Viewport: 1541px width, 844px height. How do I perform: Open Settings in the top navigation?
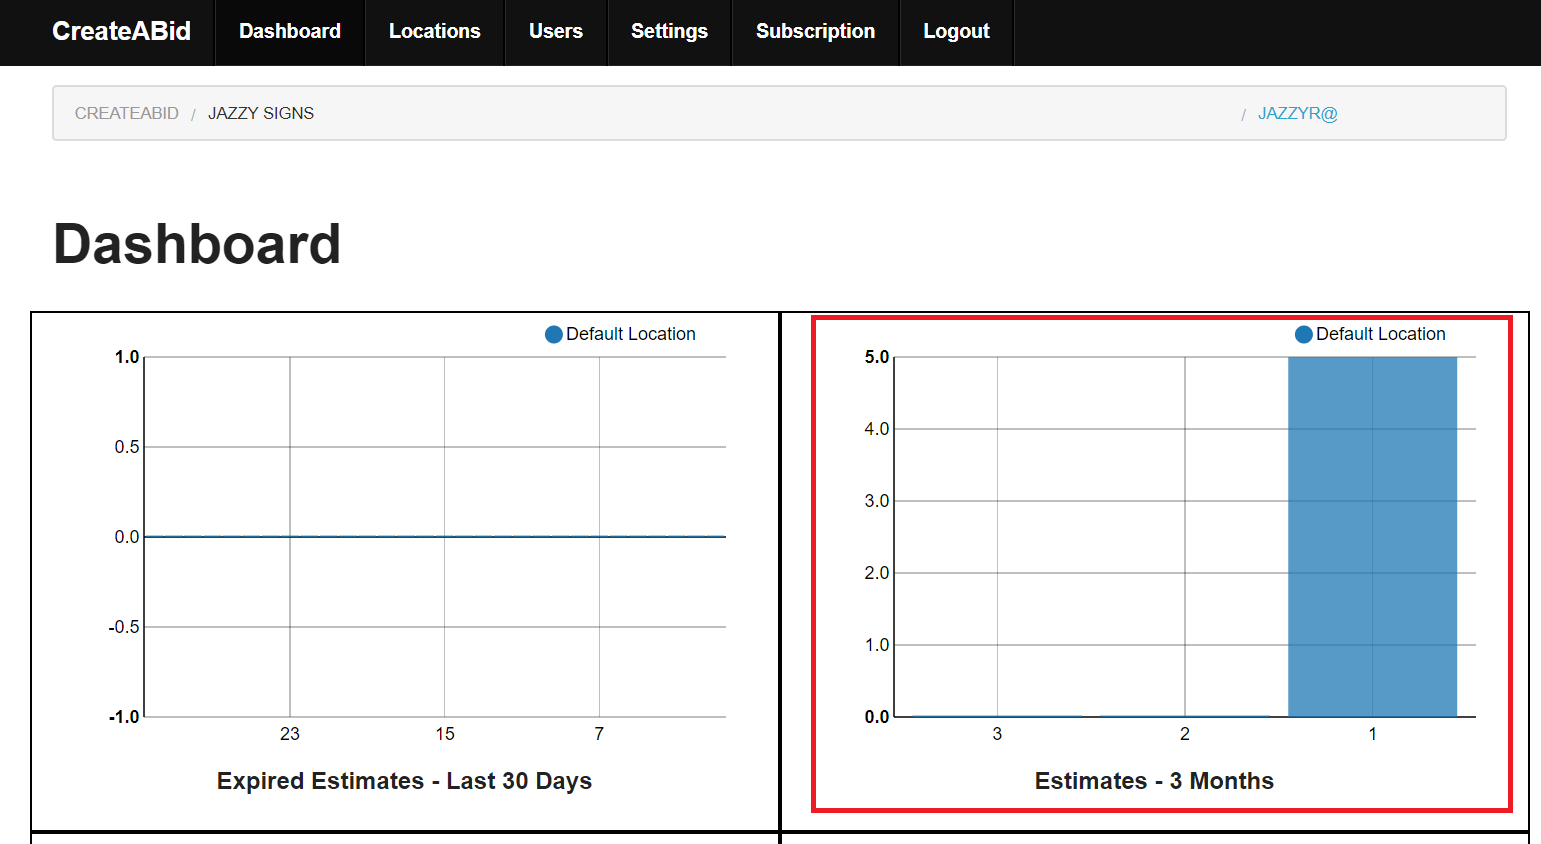point(669,32)
